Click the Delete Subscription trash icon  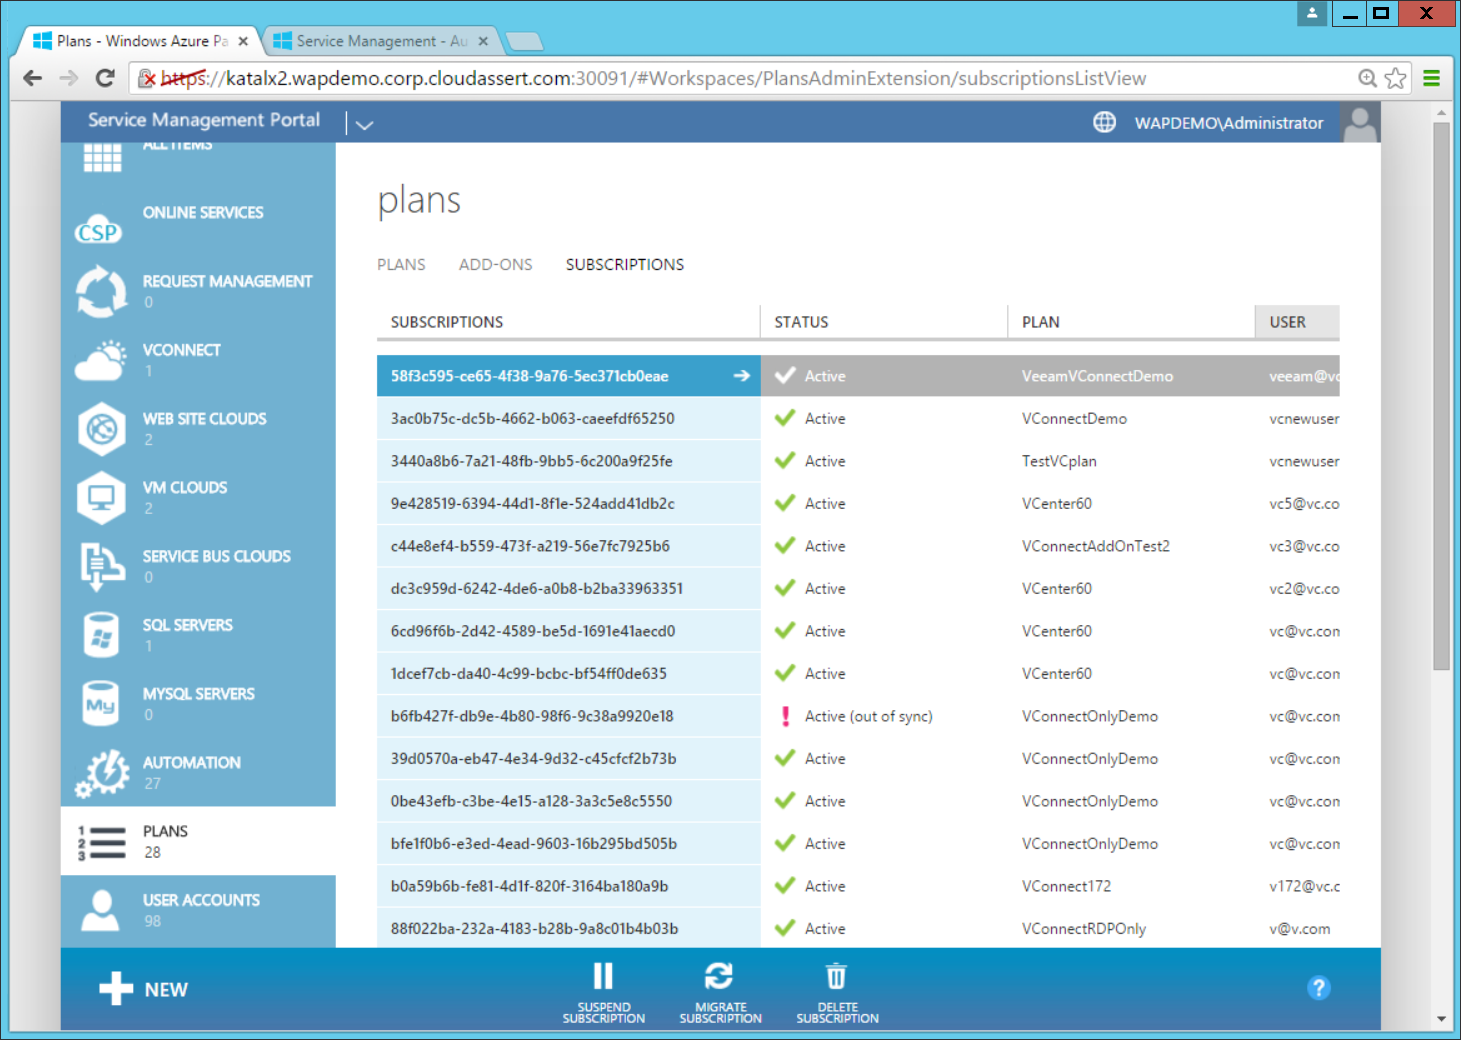tap(836, 976)
